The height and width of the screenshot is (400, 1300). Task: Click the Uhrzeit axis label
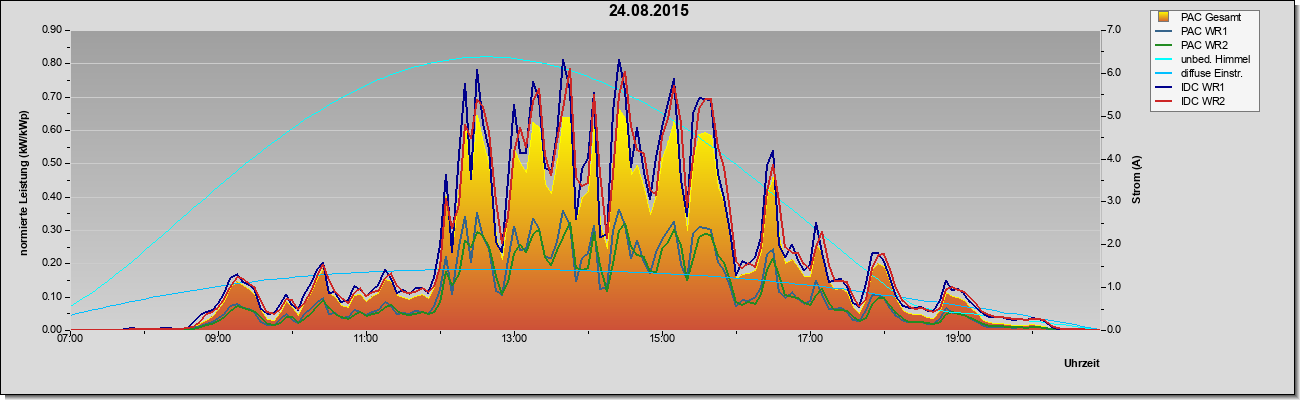[x=1082, y=364]
